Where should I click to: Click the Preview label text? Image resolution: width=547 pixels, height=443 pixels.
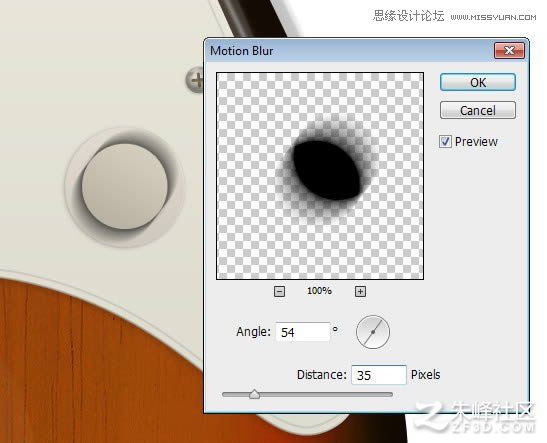(476, 142)
